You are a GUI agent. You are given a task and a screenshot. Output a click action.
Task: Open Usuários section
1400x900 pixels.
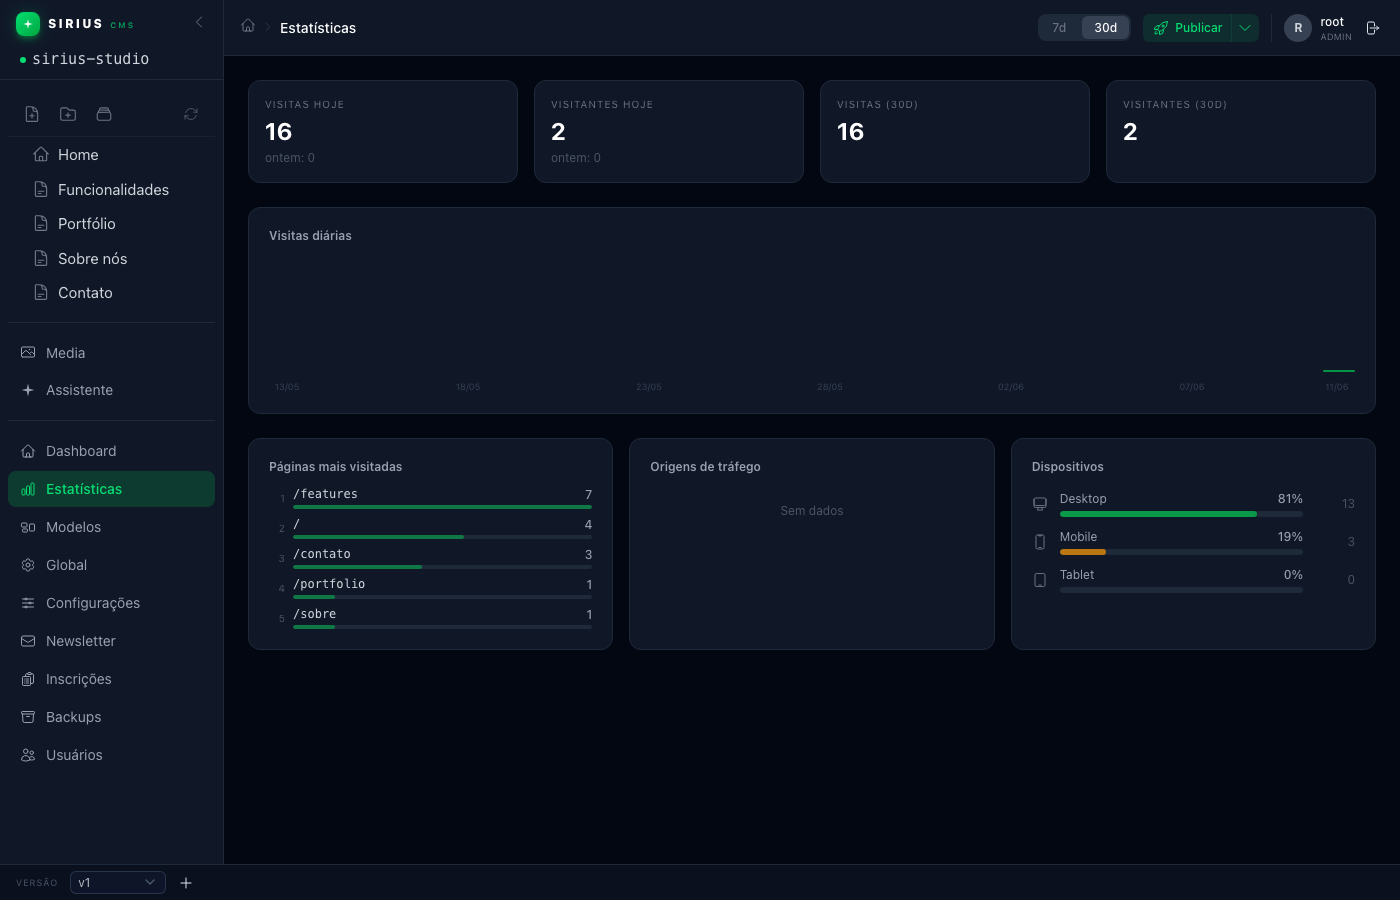112,755
